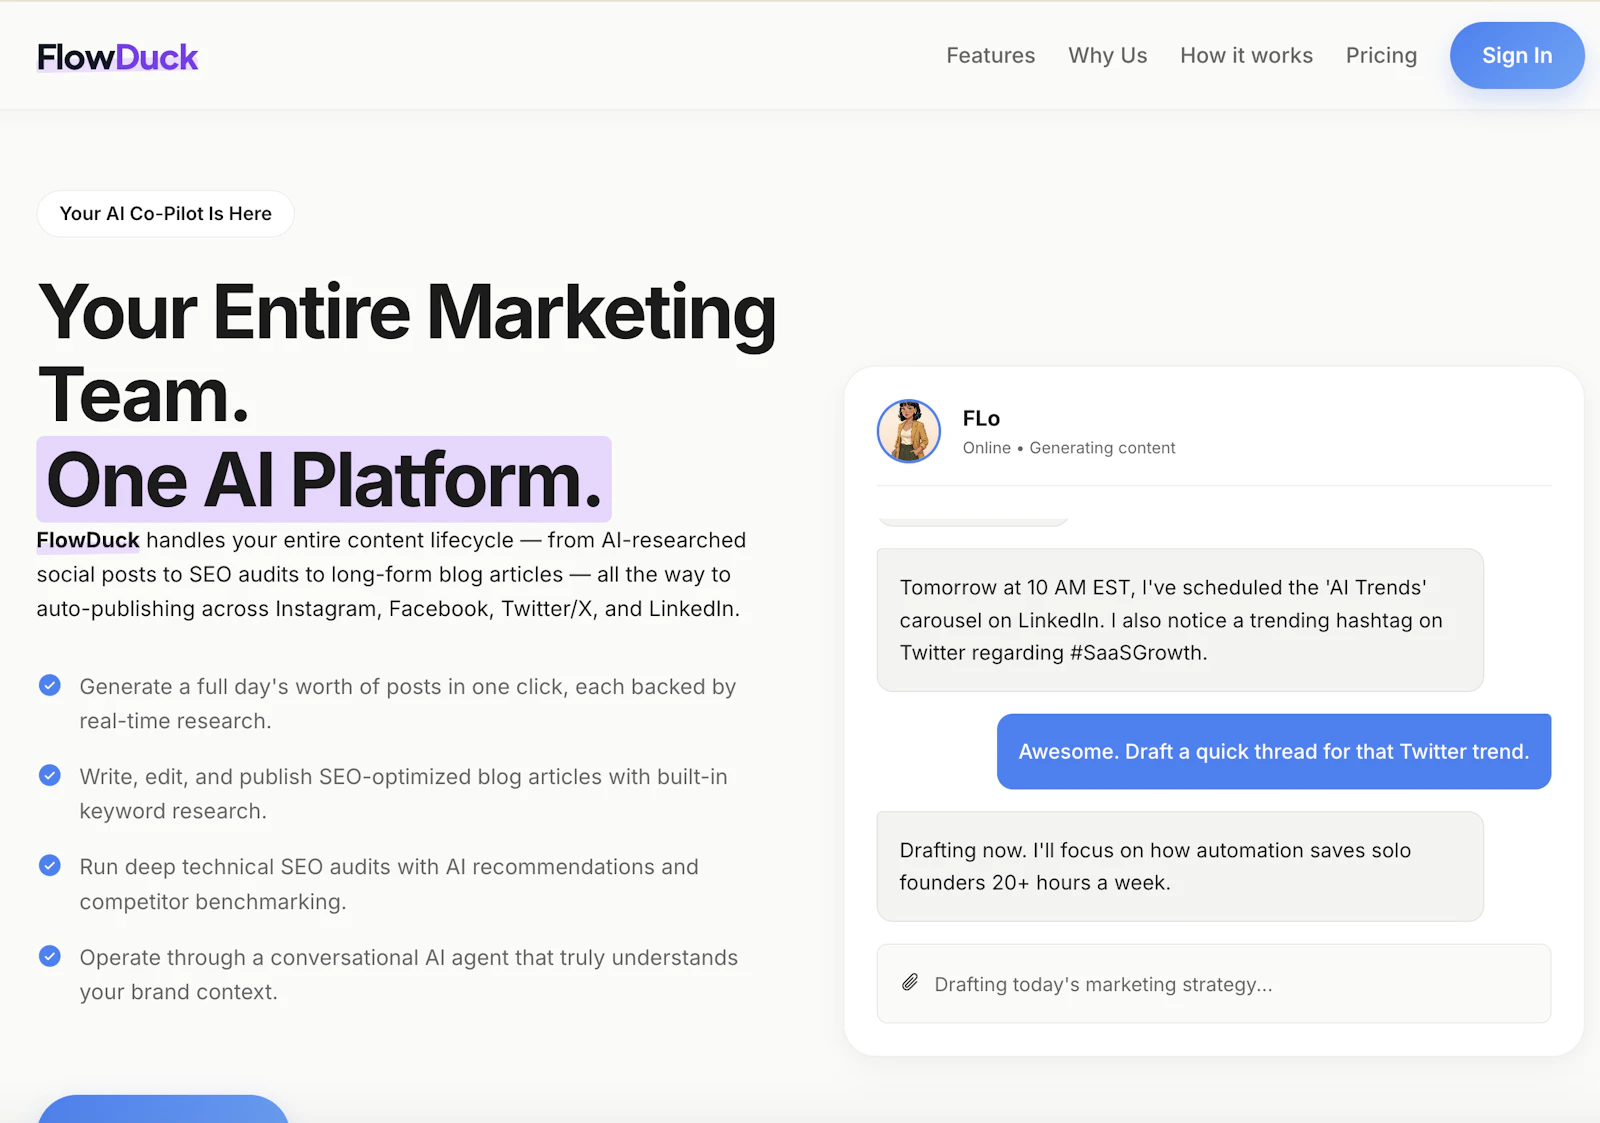Viewport: 1600px width, 1123px height.
Task: Open How it works nav link
Action: coord(1246,55)
